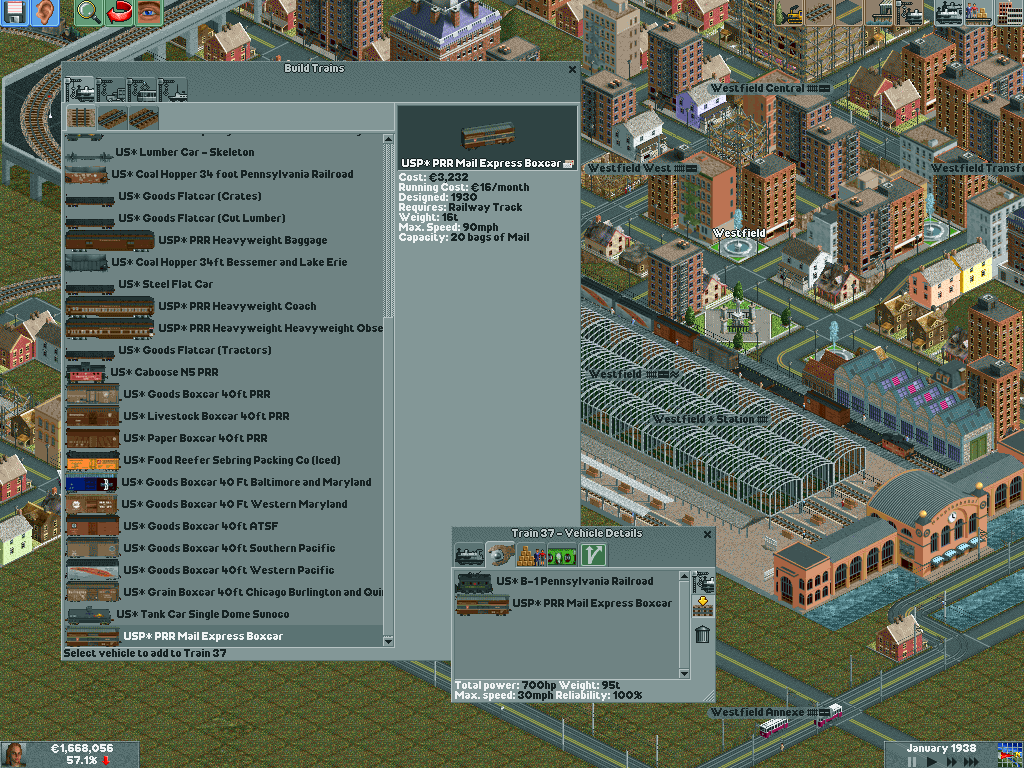Open the railway track construction tool
Screen dimensions: 1024x768
(x=818, y=12)
